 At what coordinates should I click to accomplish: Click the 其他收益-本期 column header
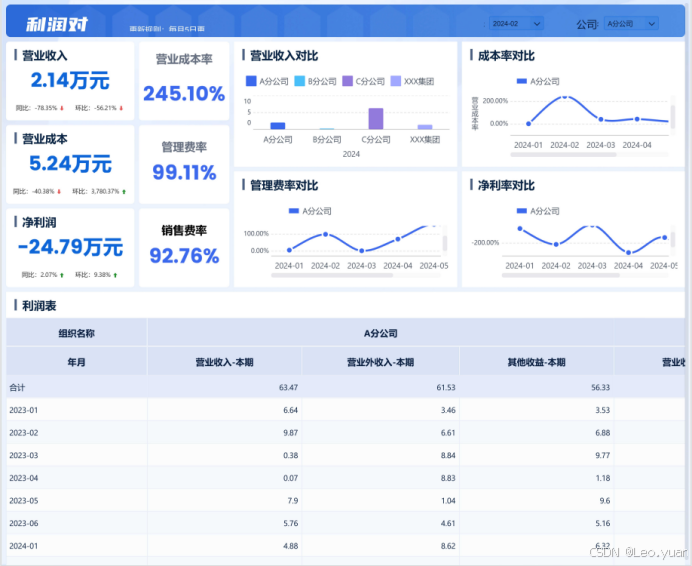pos(537,362)
